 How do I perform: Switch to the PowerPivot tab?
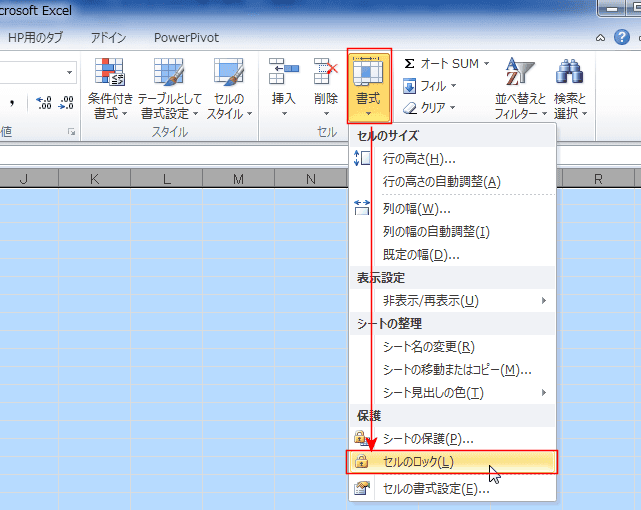coord(186,38)
